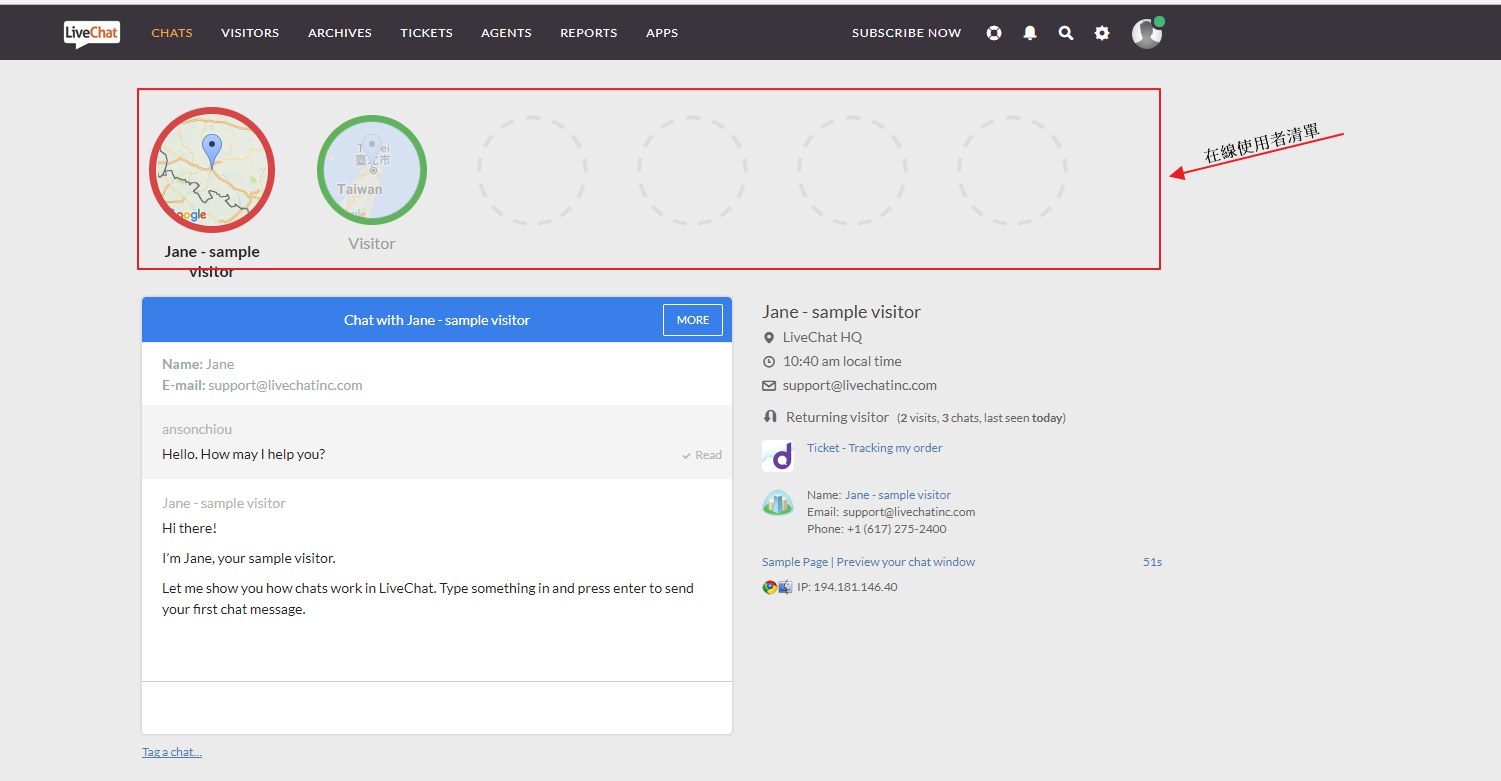Open the settings gear icon
This screenshot has width=1501, height=781.
[x=1102, y=33]
